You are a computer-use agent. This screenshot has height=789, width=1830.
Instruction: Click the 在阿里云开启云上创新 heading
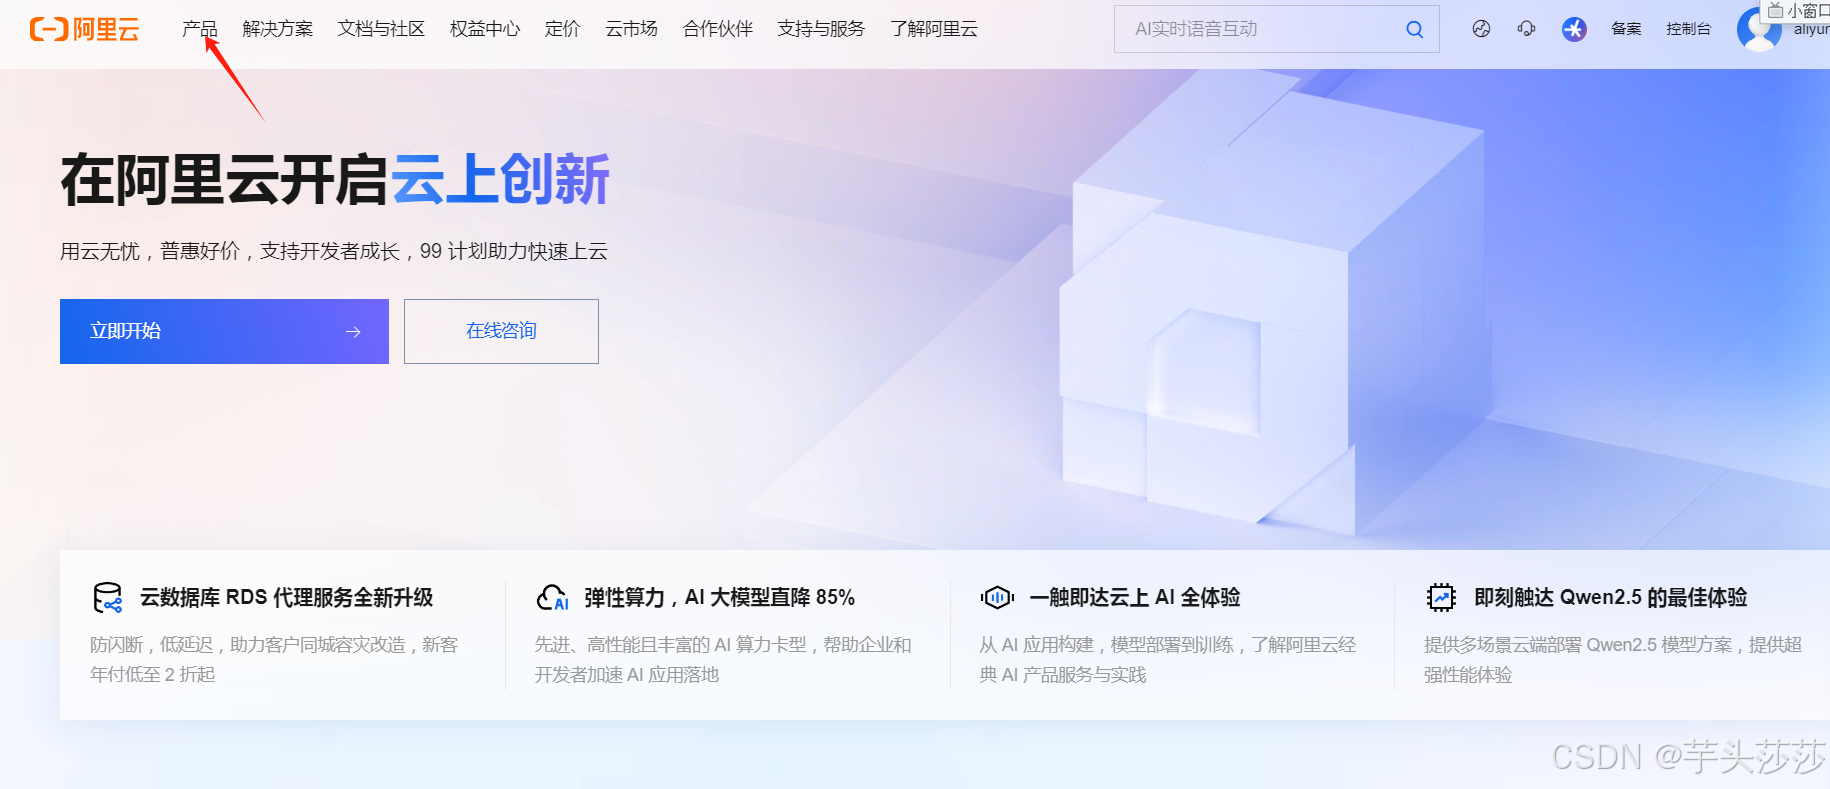pos(335,180)
